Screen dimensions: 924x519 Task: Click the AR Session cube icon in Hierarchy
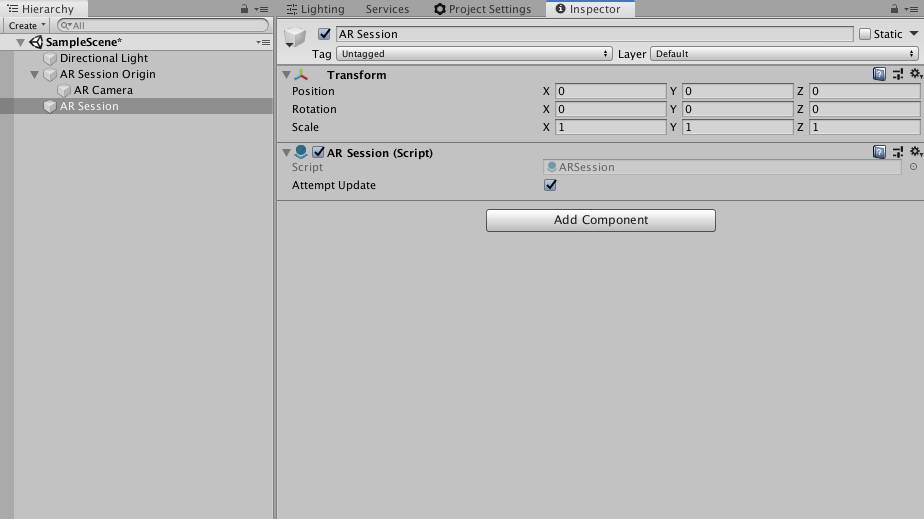point(50,106)
